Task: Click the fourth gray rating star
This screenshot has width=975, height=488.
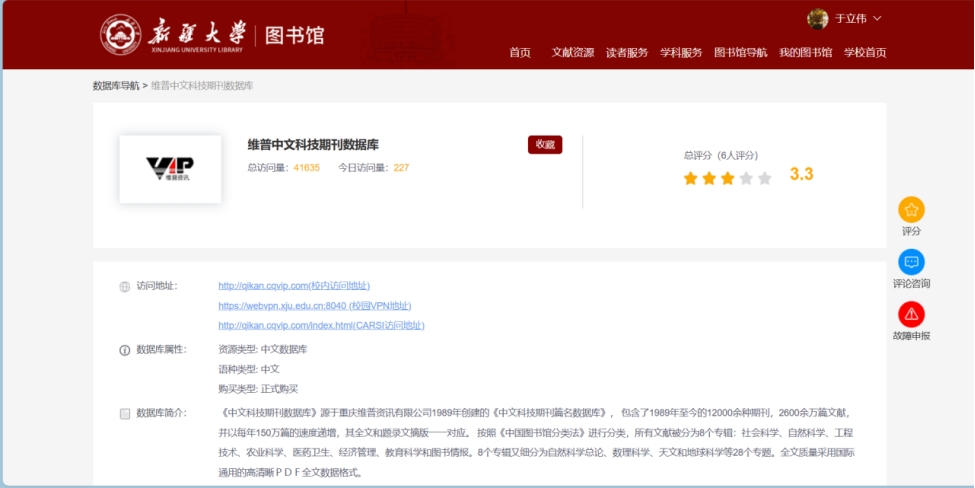Action: (x=746, y=178)
